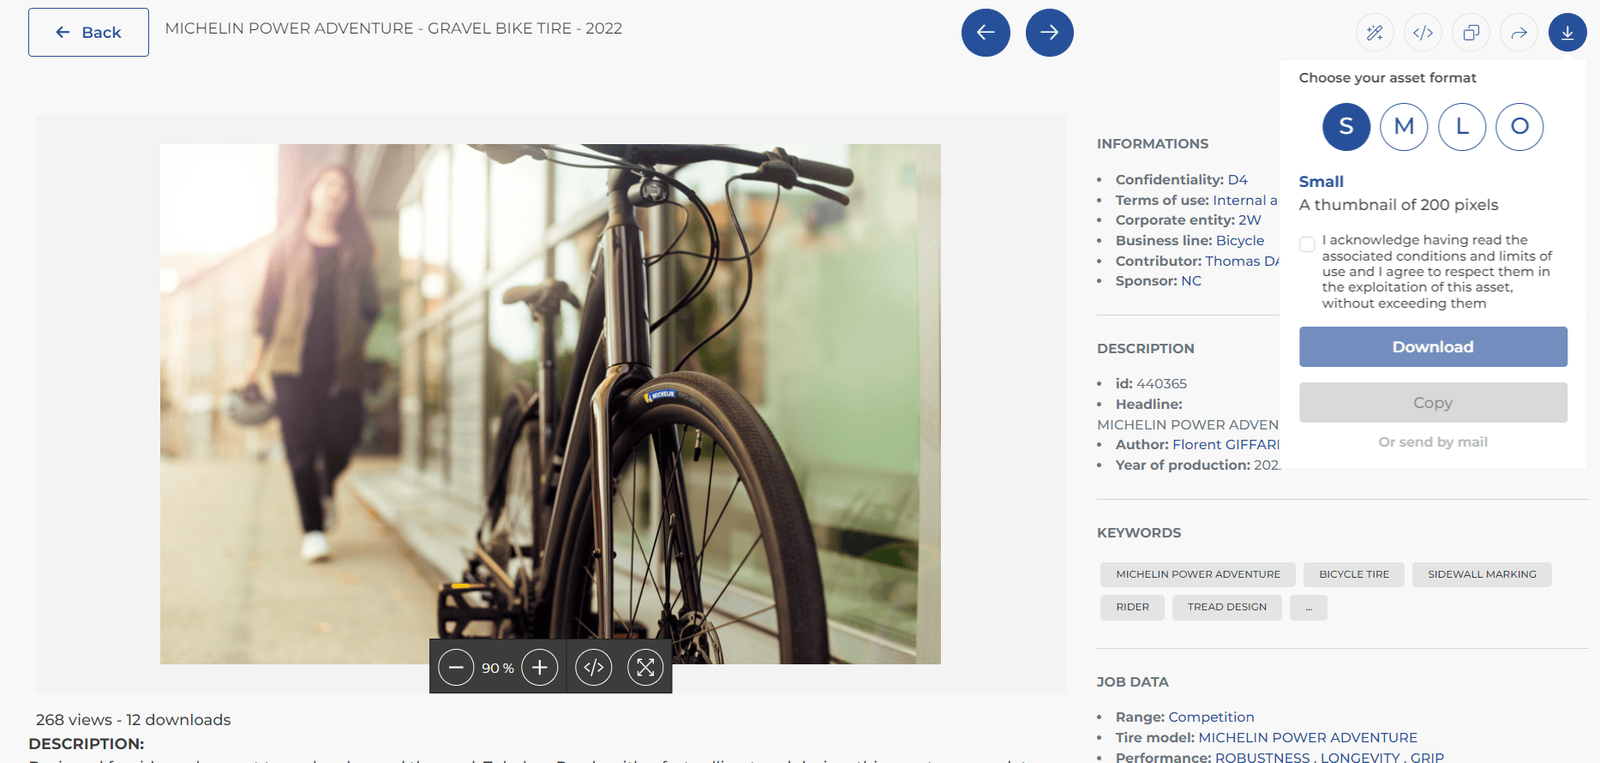Open Sponsor NC link

(1191, 281)
